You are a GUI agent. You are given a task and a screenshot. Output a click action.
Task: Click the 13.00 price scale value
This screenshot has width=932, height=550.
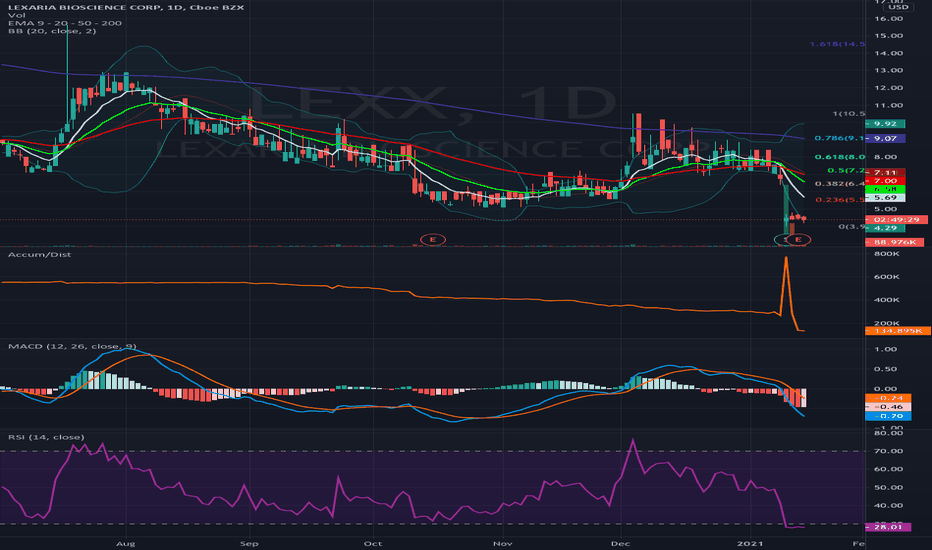tap(889, 70)
